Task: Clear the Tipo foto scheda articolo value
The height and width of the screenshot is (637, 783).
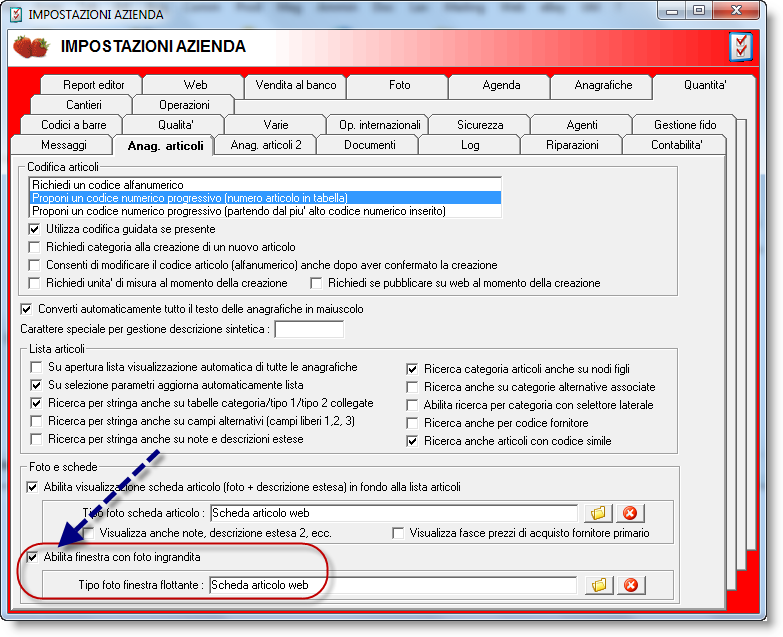Action: (630, 513)
